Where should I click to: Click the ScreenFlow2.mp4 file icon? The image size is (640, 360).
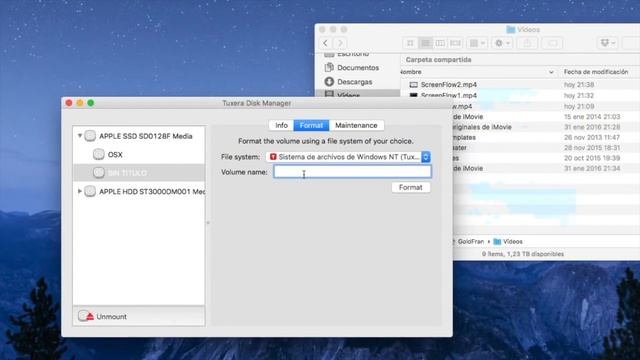(x=413, y=84)
